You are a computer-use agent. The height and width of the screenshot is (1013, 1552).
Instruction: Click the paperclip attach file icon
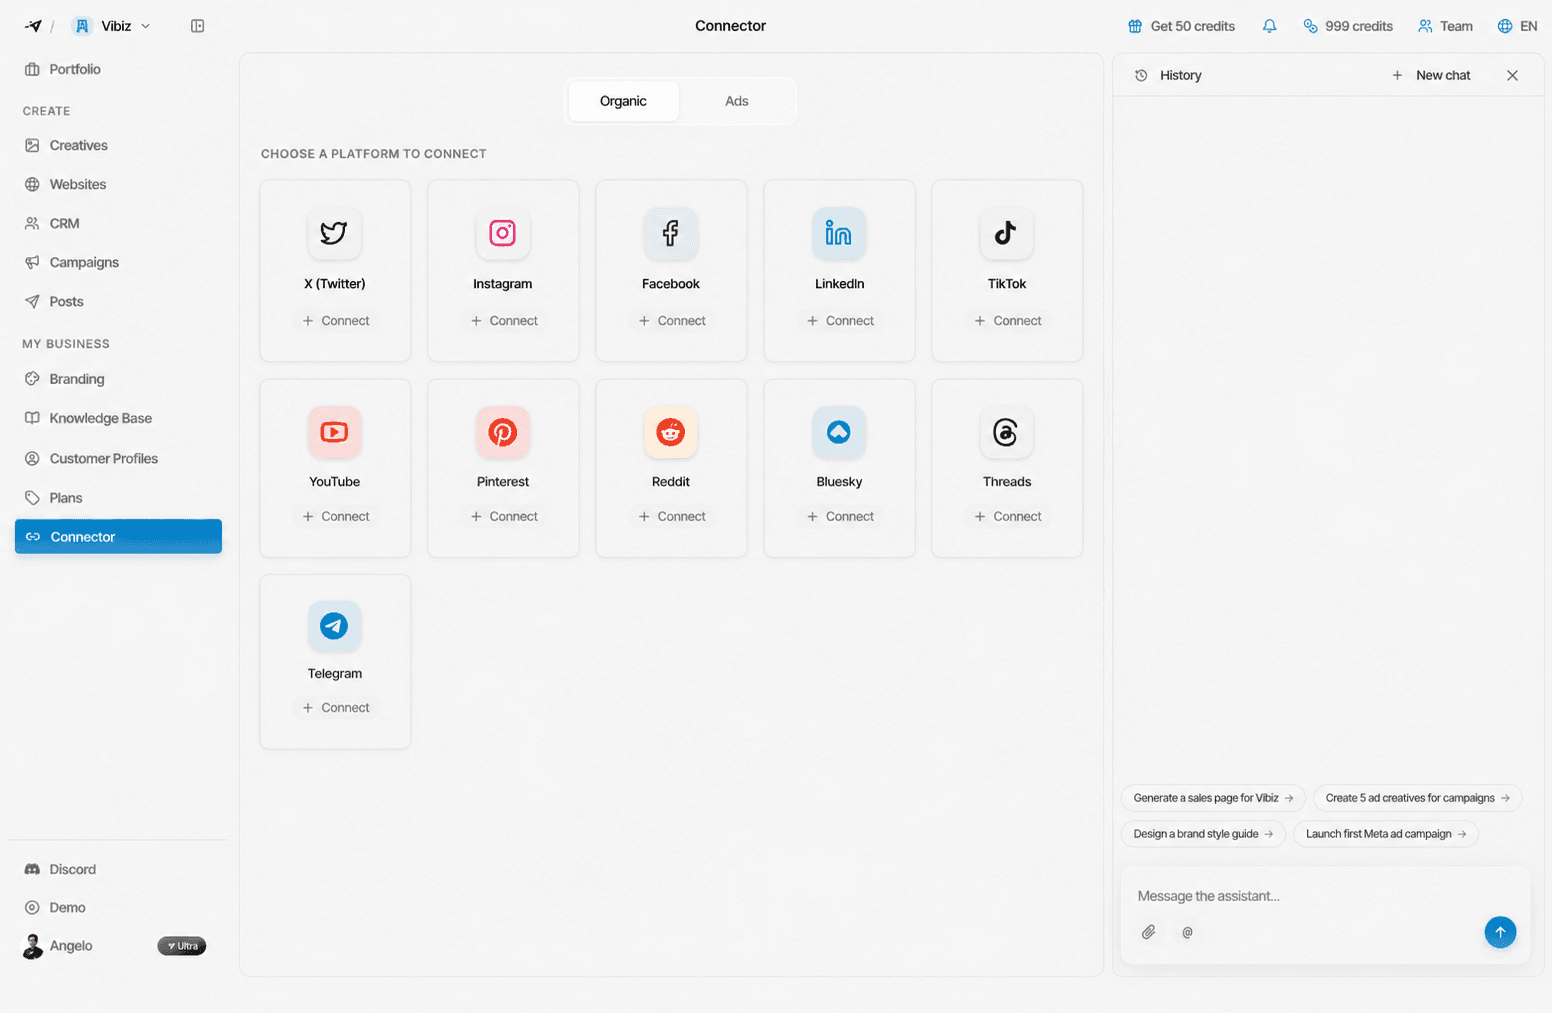tap(1149, 932)
